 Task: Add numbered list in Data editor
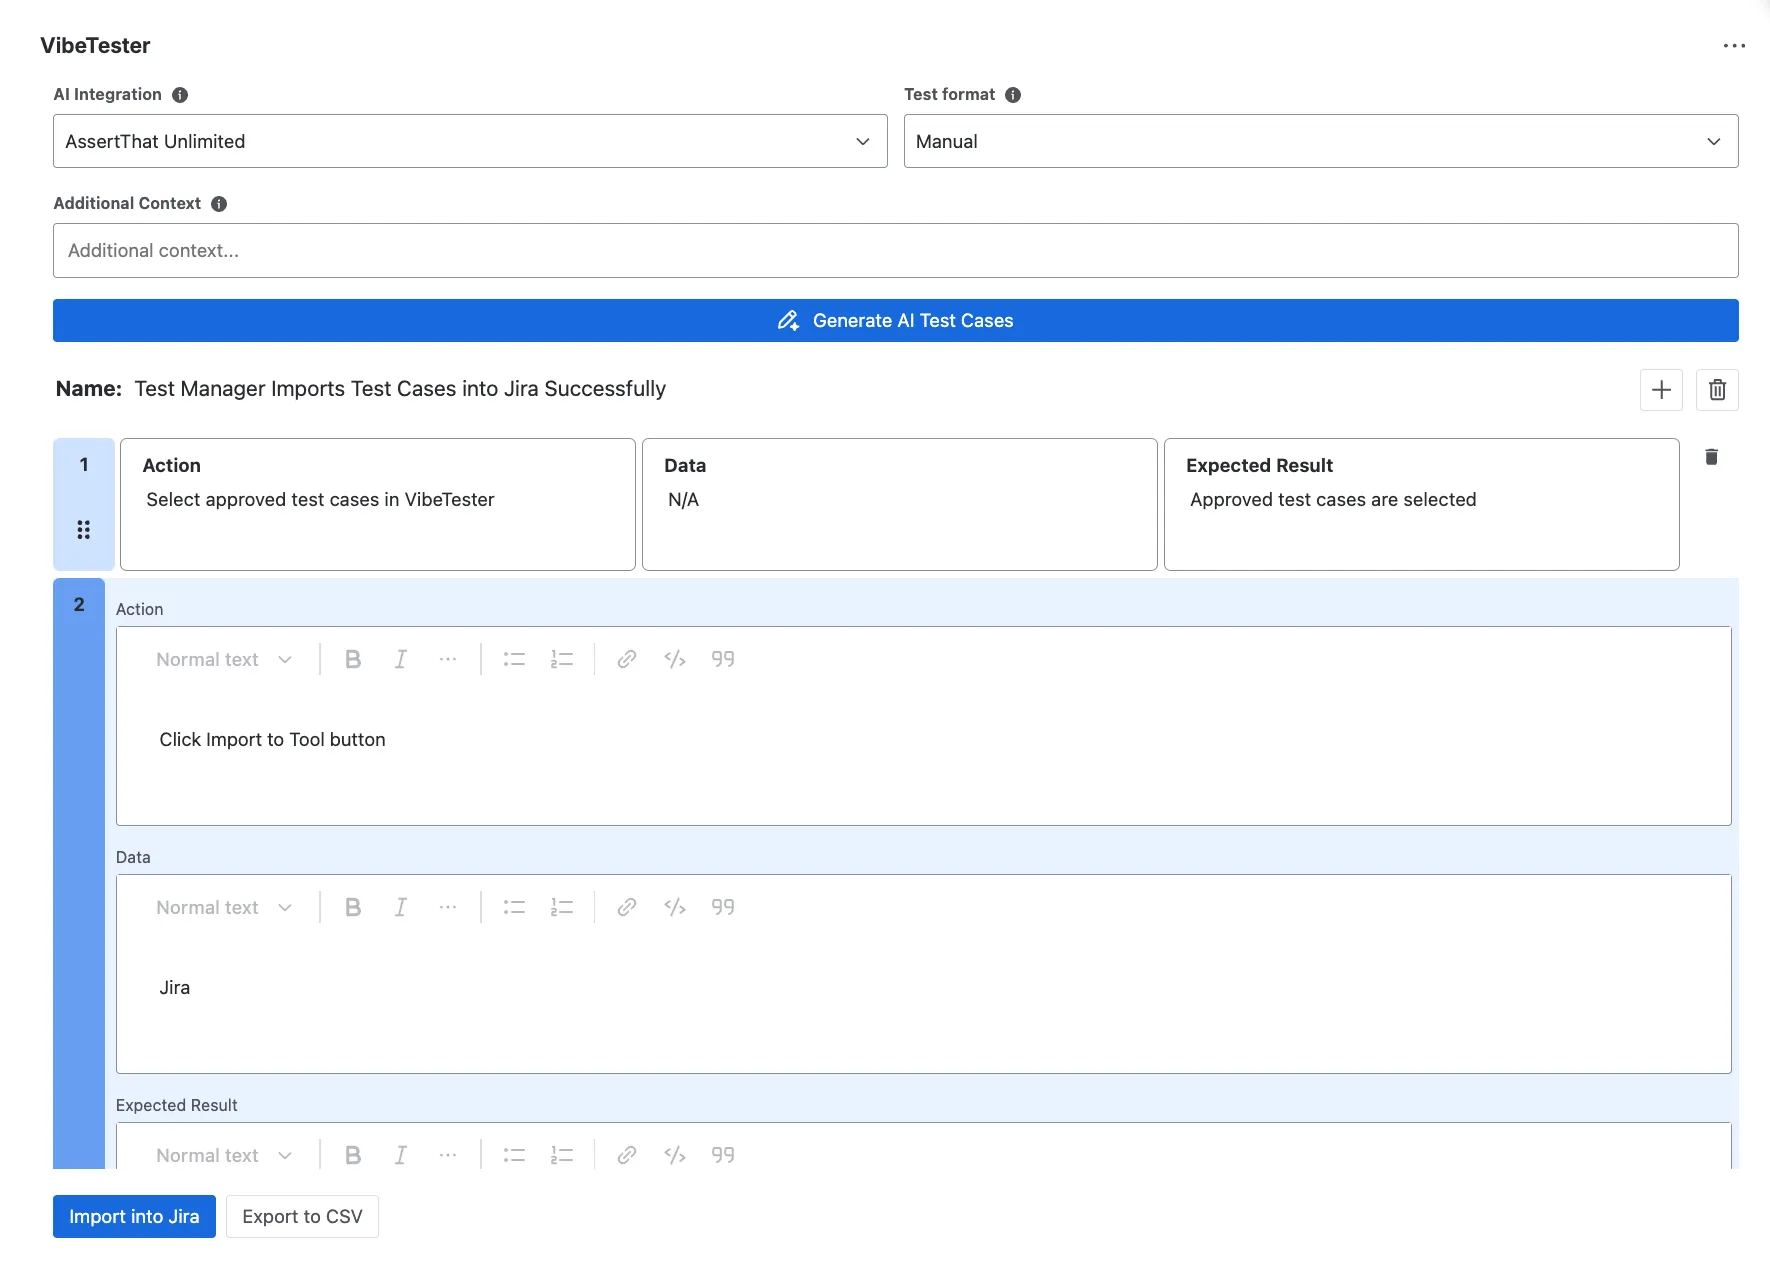pos(562,907)
